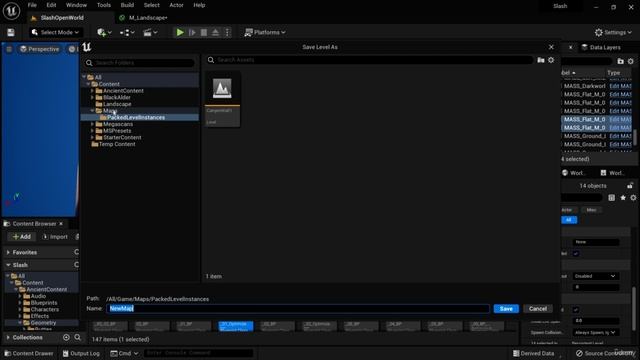The width and height of the screenshot is (640, 360).
Task: Open the Cmd dropdown
Action: click(124, 353)
